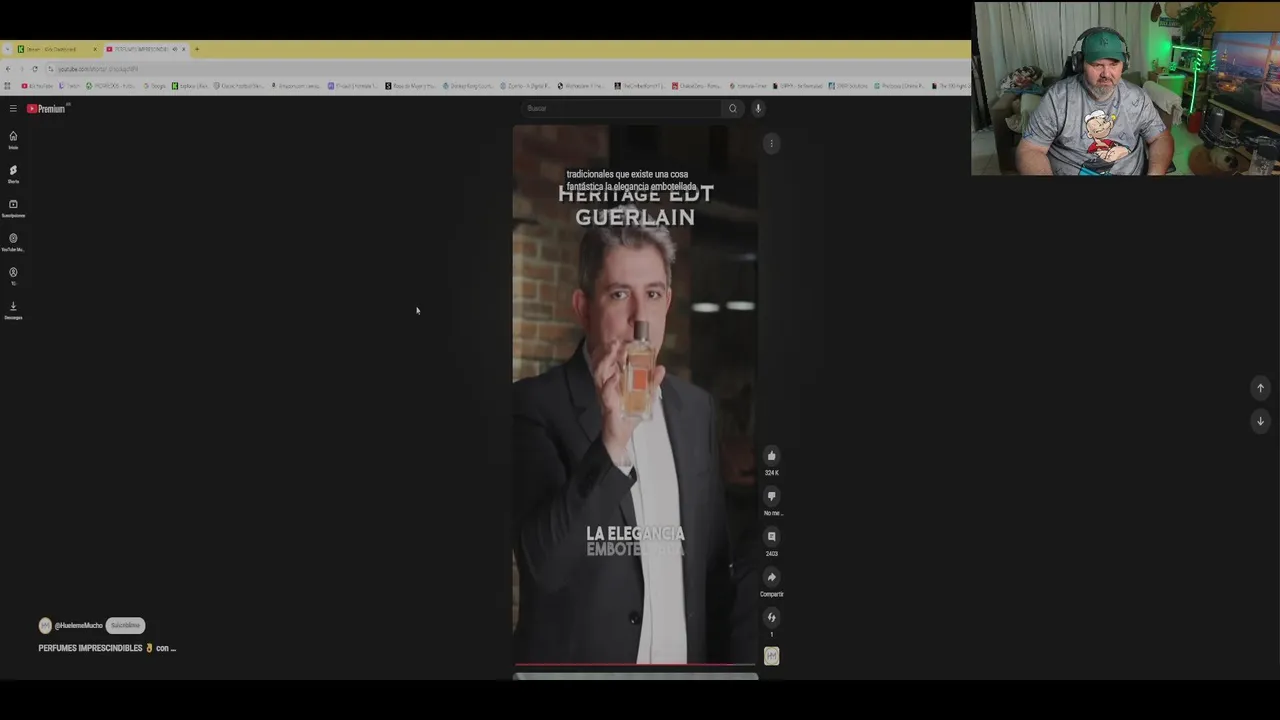Open the Donkey Kong Country bookmark

(x=467, y=86)
